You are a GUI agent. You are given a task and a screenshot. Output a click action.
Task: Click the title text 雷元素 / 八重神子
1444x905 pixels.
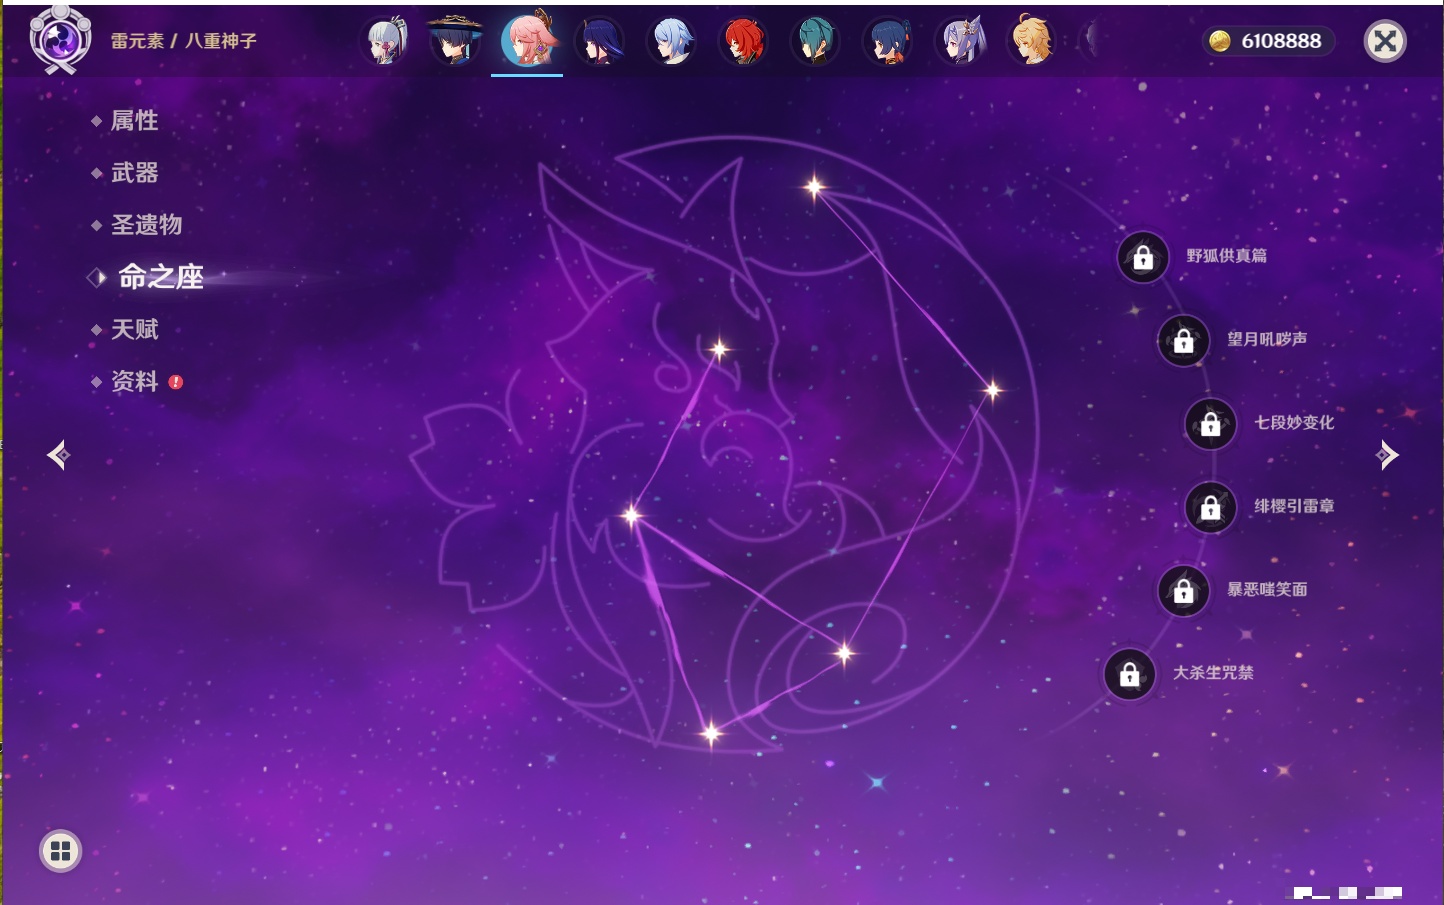pyautogui.click(x=184, y=41)
